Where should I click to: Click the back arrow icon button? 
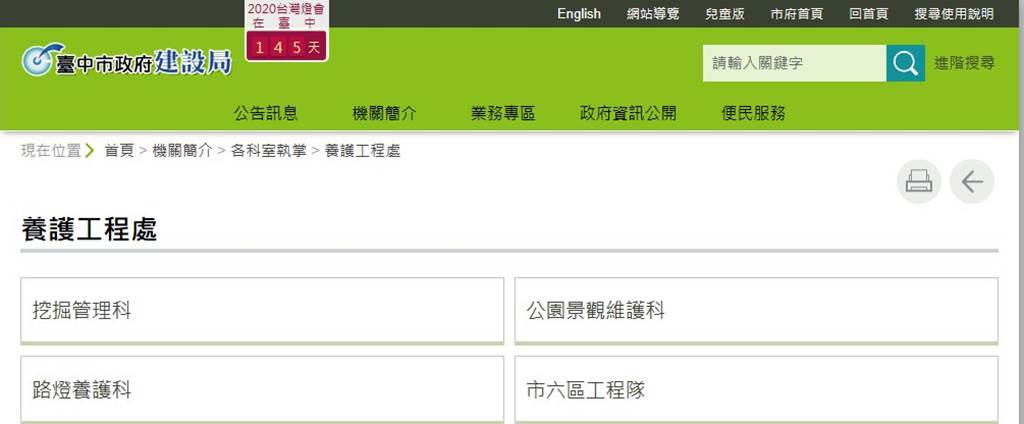coord(971,181)
